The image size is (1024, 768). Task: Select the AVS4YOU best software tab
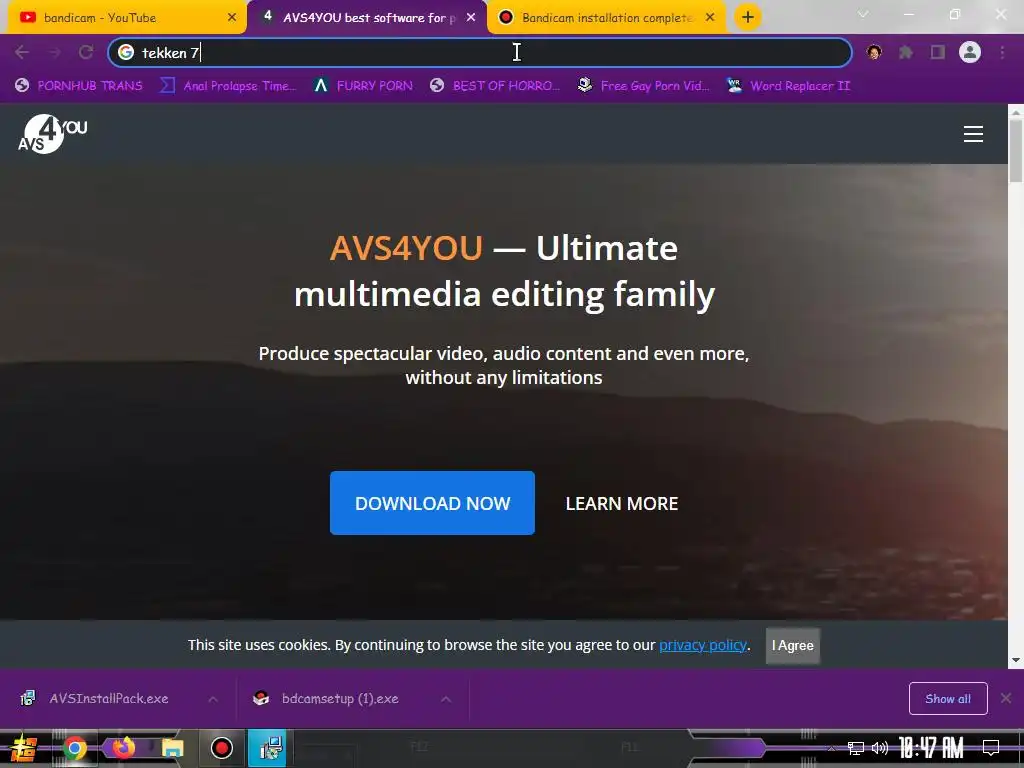tap(366, 18)
